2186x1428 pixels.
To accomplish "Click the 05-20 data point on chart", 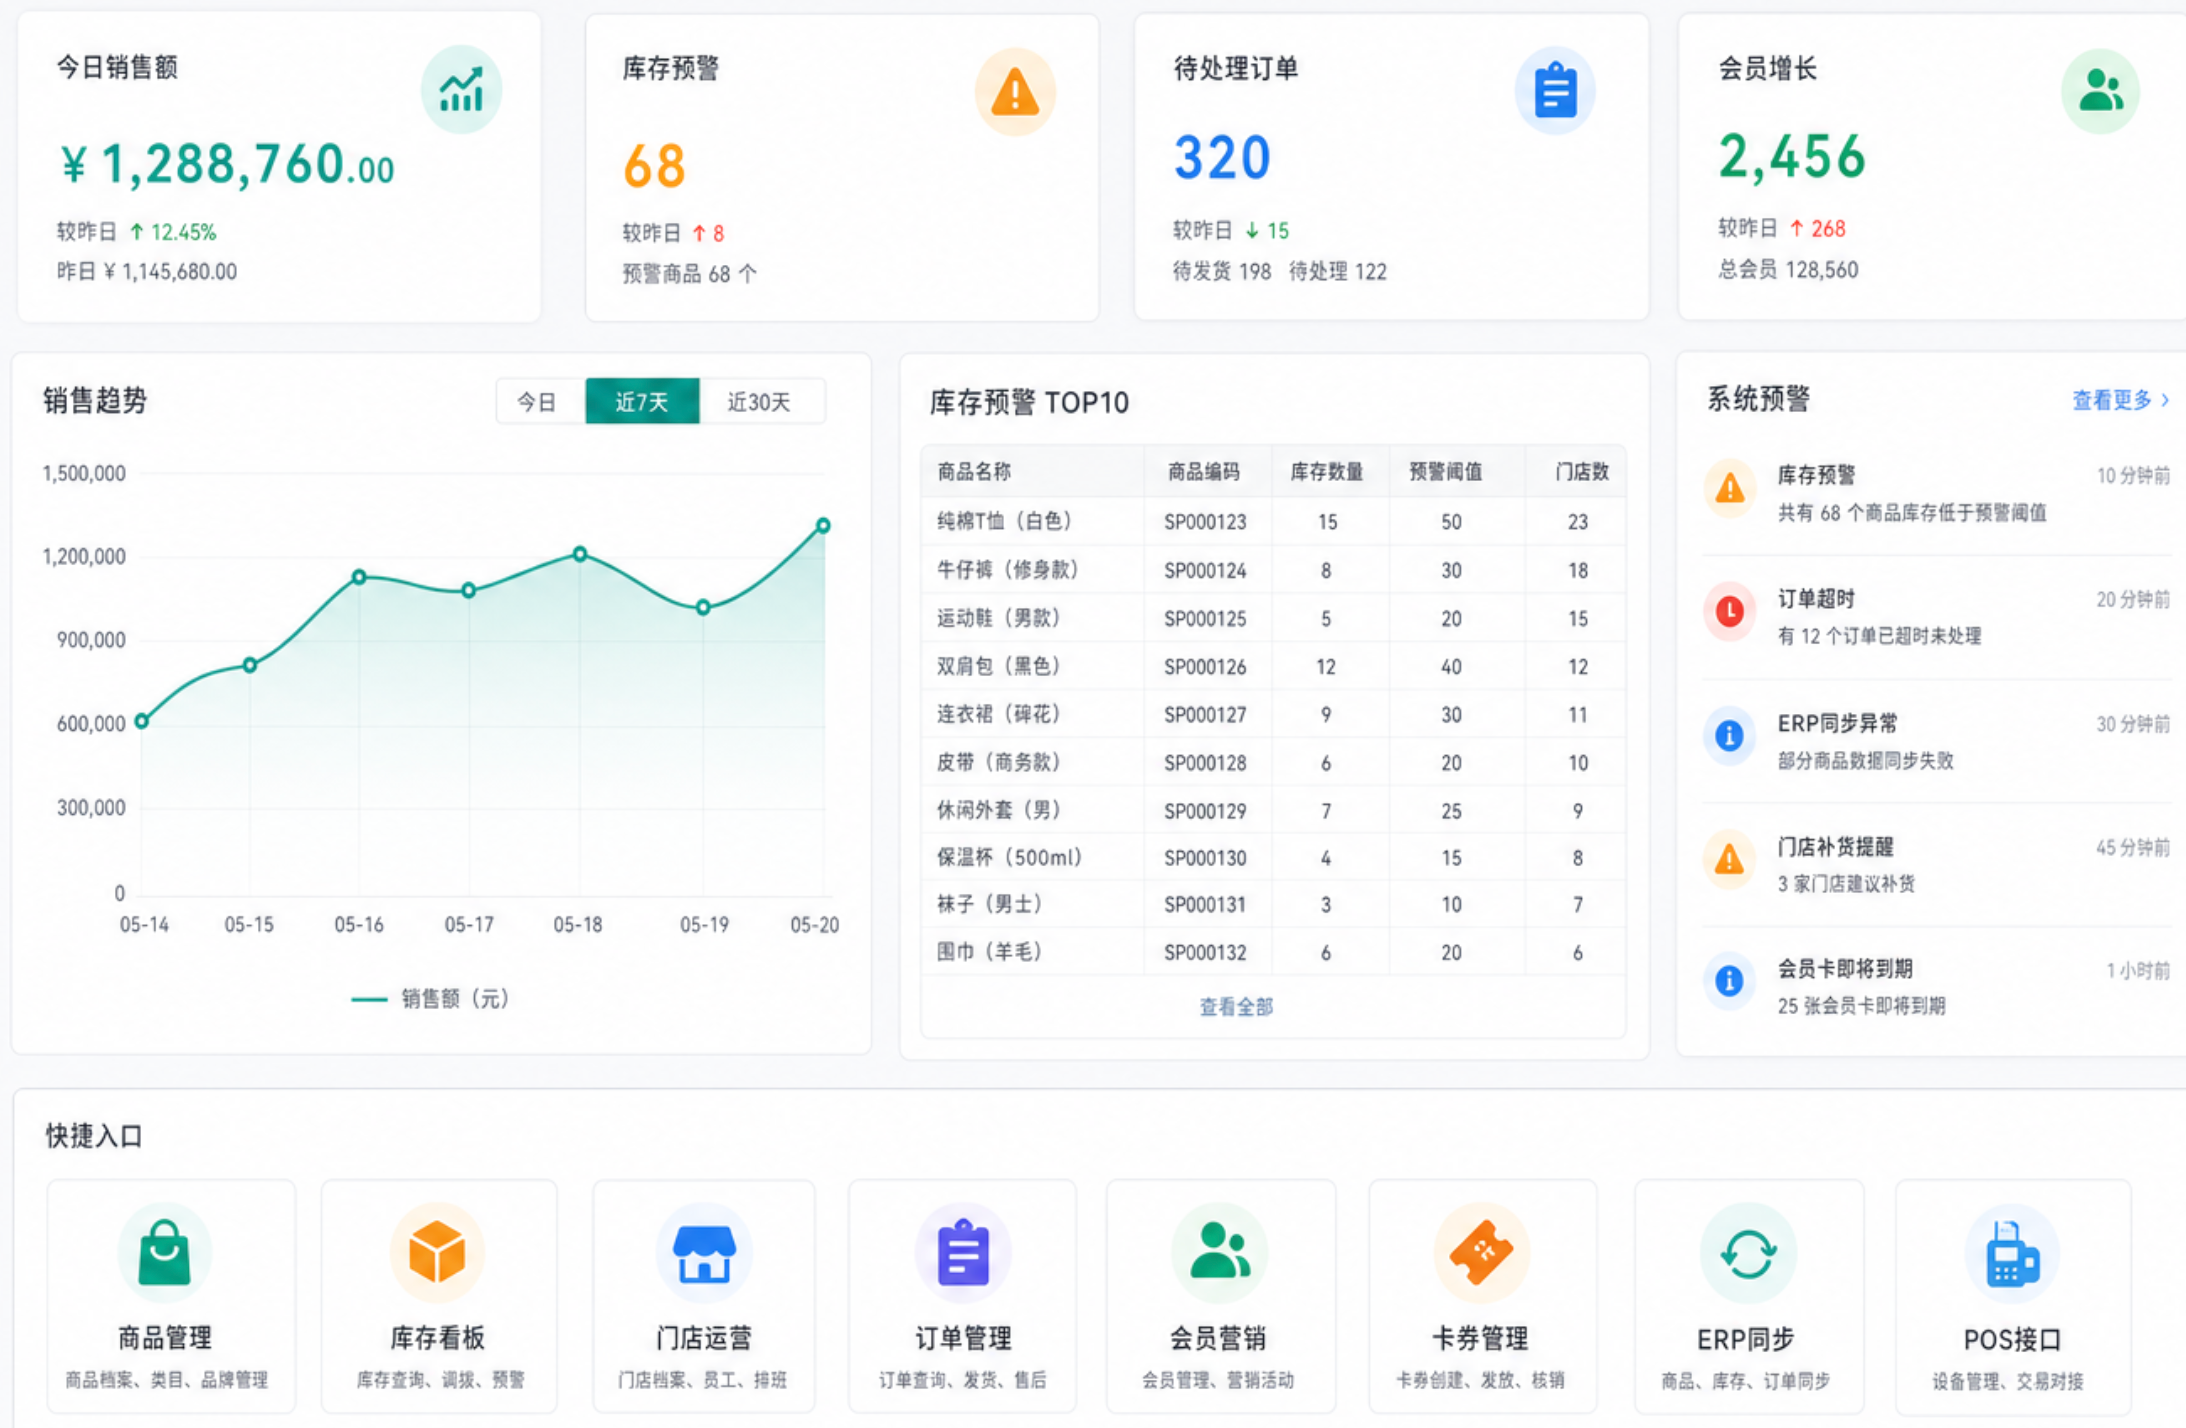I will coord(823,525).
